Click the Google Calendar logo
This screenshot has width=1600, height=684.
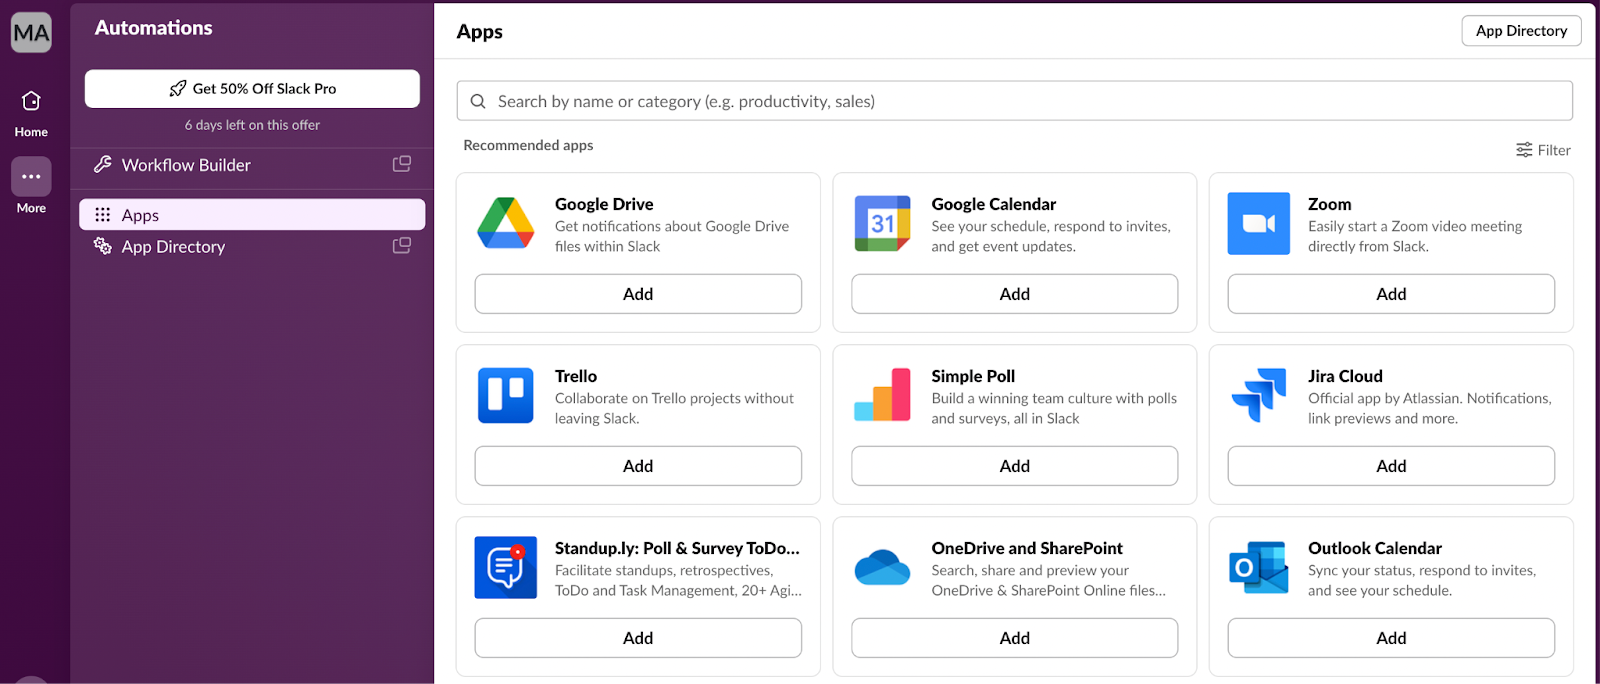pos(882,223)
